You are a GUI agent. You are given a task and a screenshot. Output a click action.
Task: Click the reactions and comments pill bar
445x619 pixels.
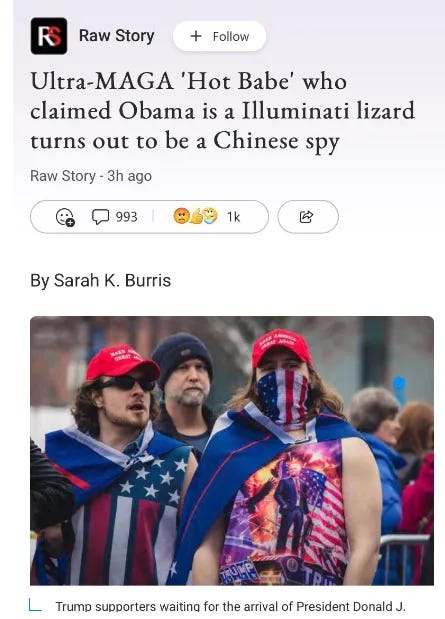(149, 217)
